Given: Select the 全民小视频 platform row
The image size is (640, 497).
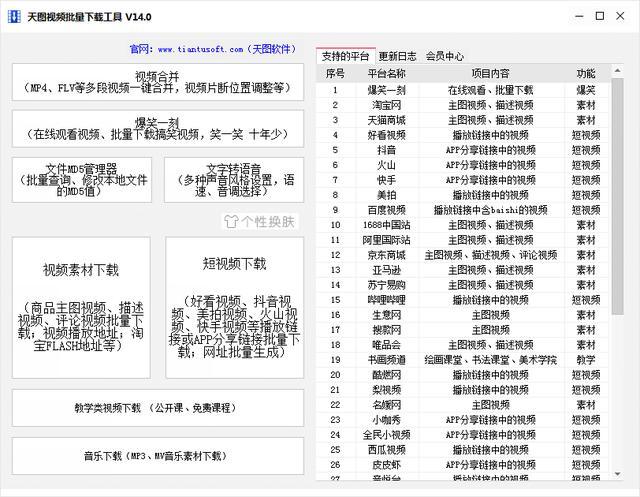Looking at the screenshot, I should point(462,435).
